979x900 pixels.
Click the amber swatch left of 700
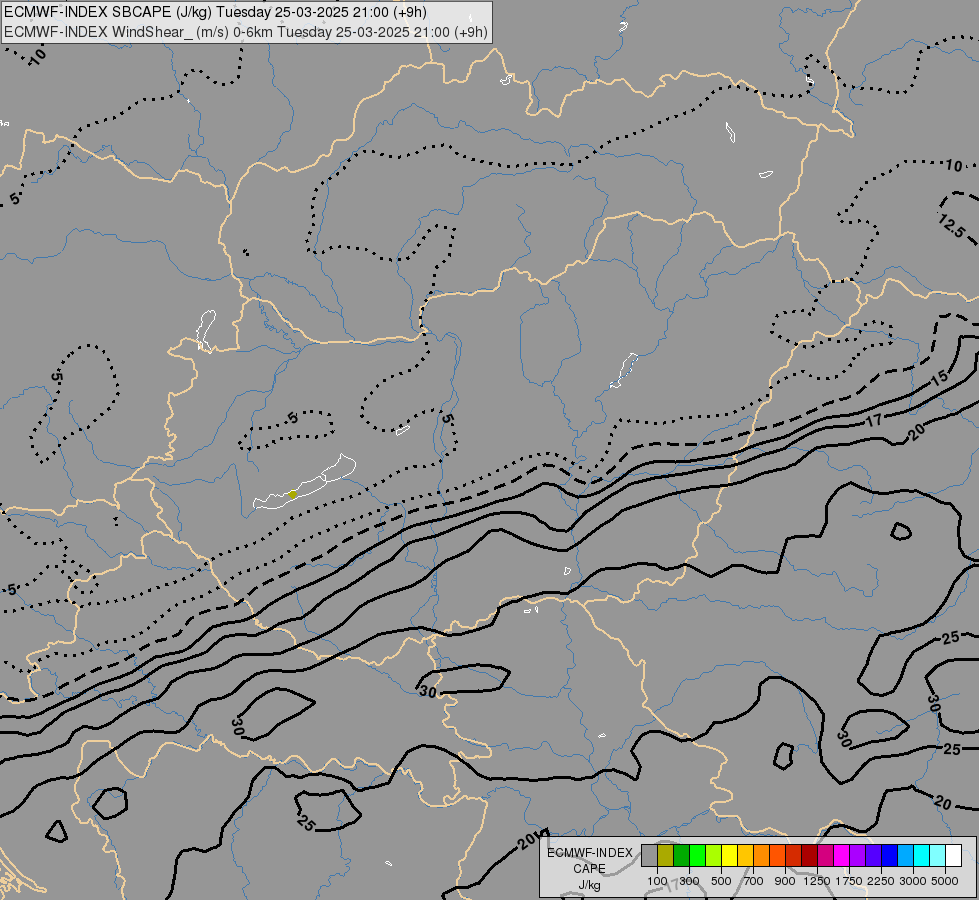pos(745,855)
